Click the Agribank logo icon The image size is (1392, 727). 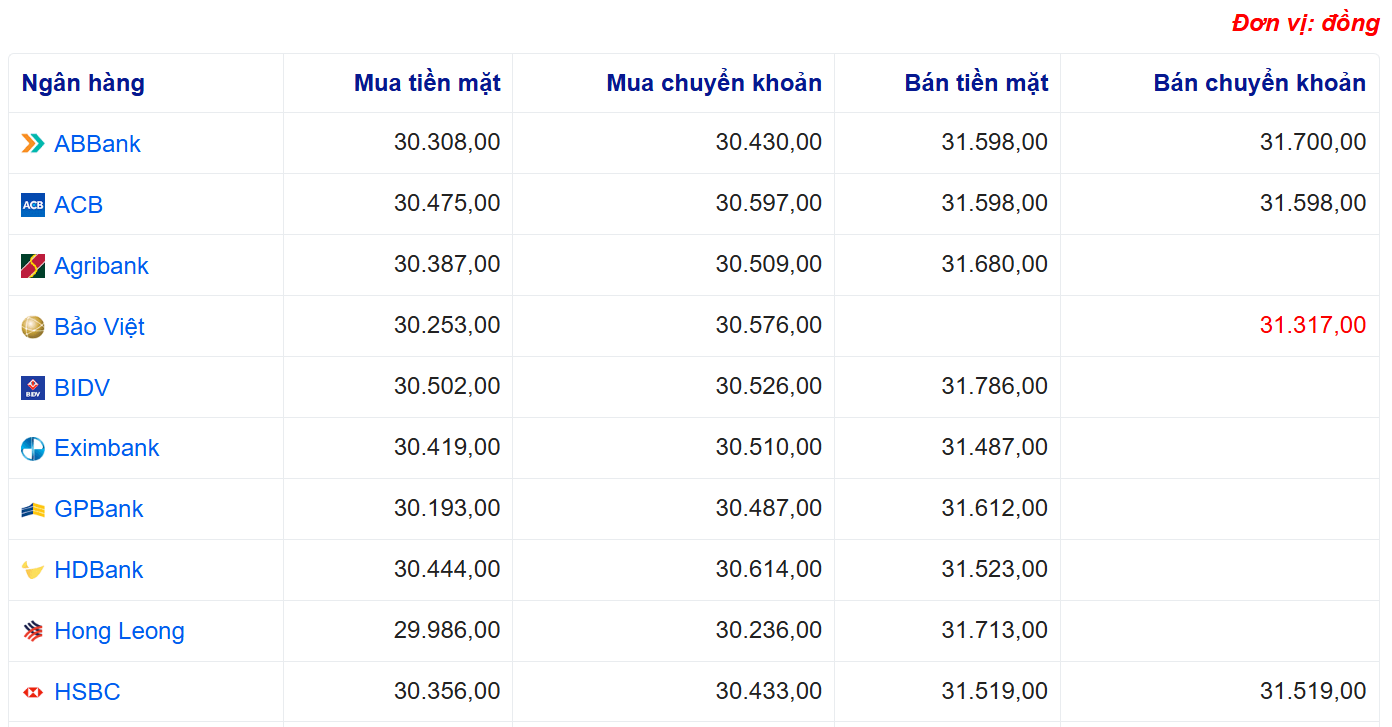click(33, 266)
